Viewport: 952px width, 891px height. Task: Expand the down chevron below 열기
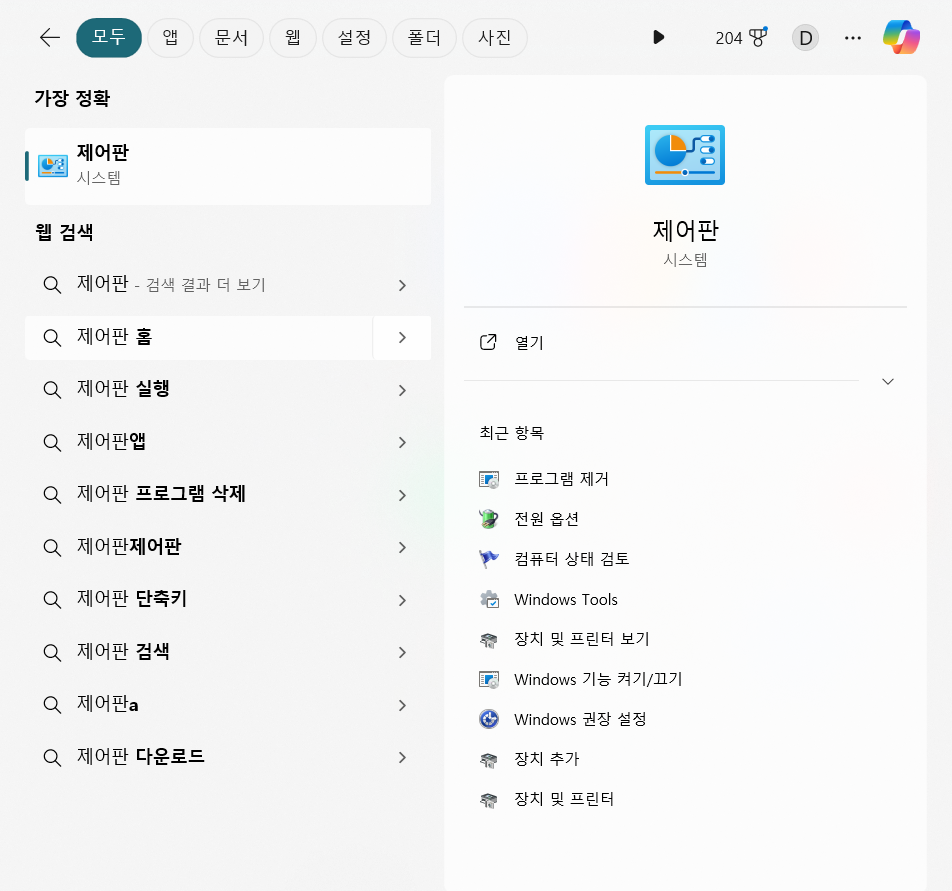887,381
